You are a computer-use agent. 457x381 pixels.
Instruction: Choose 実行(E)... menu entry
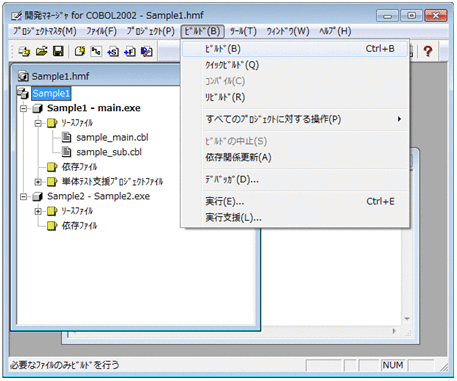(x=295, y=202)
